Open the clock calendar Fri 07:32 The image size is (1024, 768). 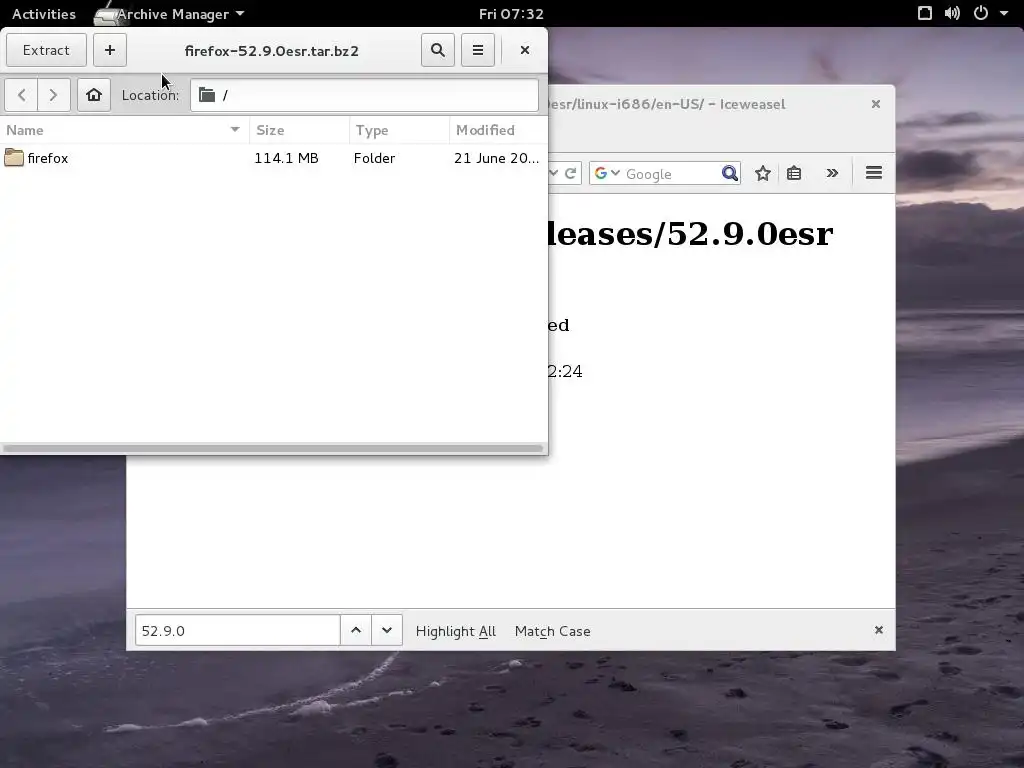pyautogui.click(x=511, y=14)
